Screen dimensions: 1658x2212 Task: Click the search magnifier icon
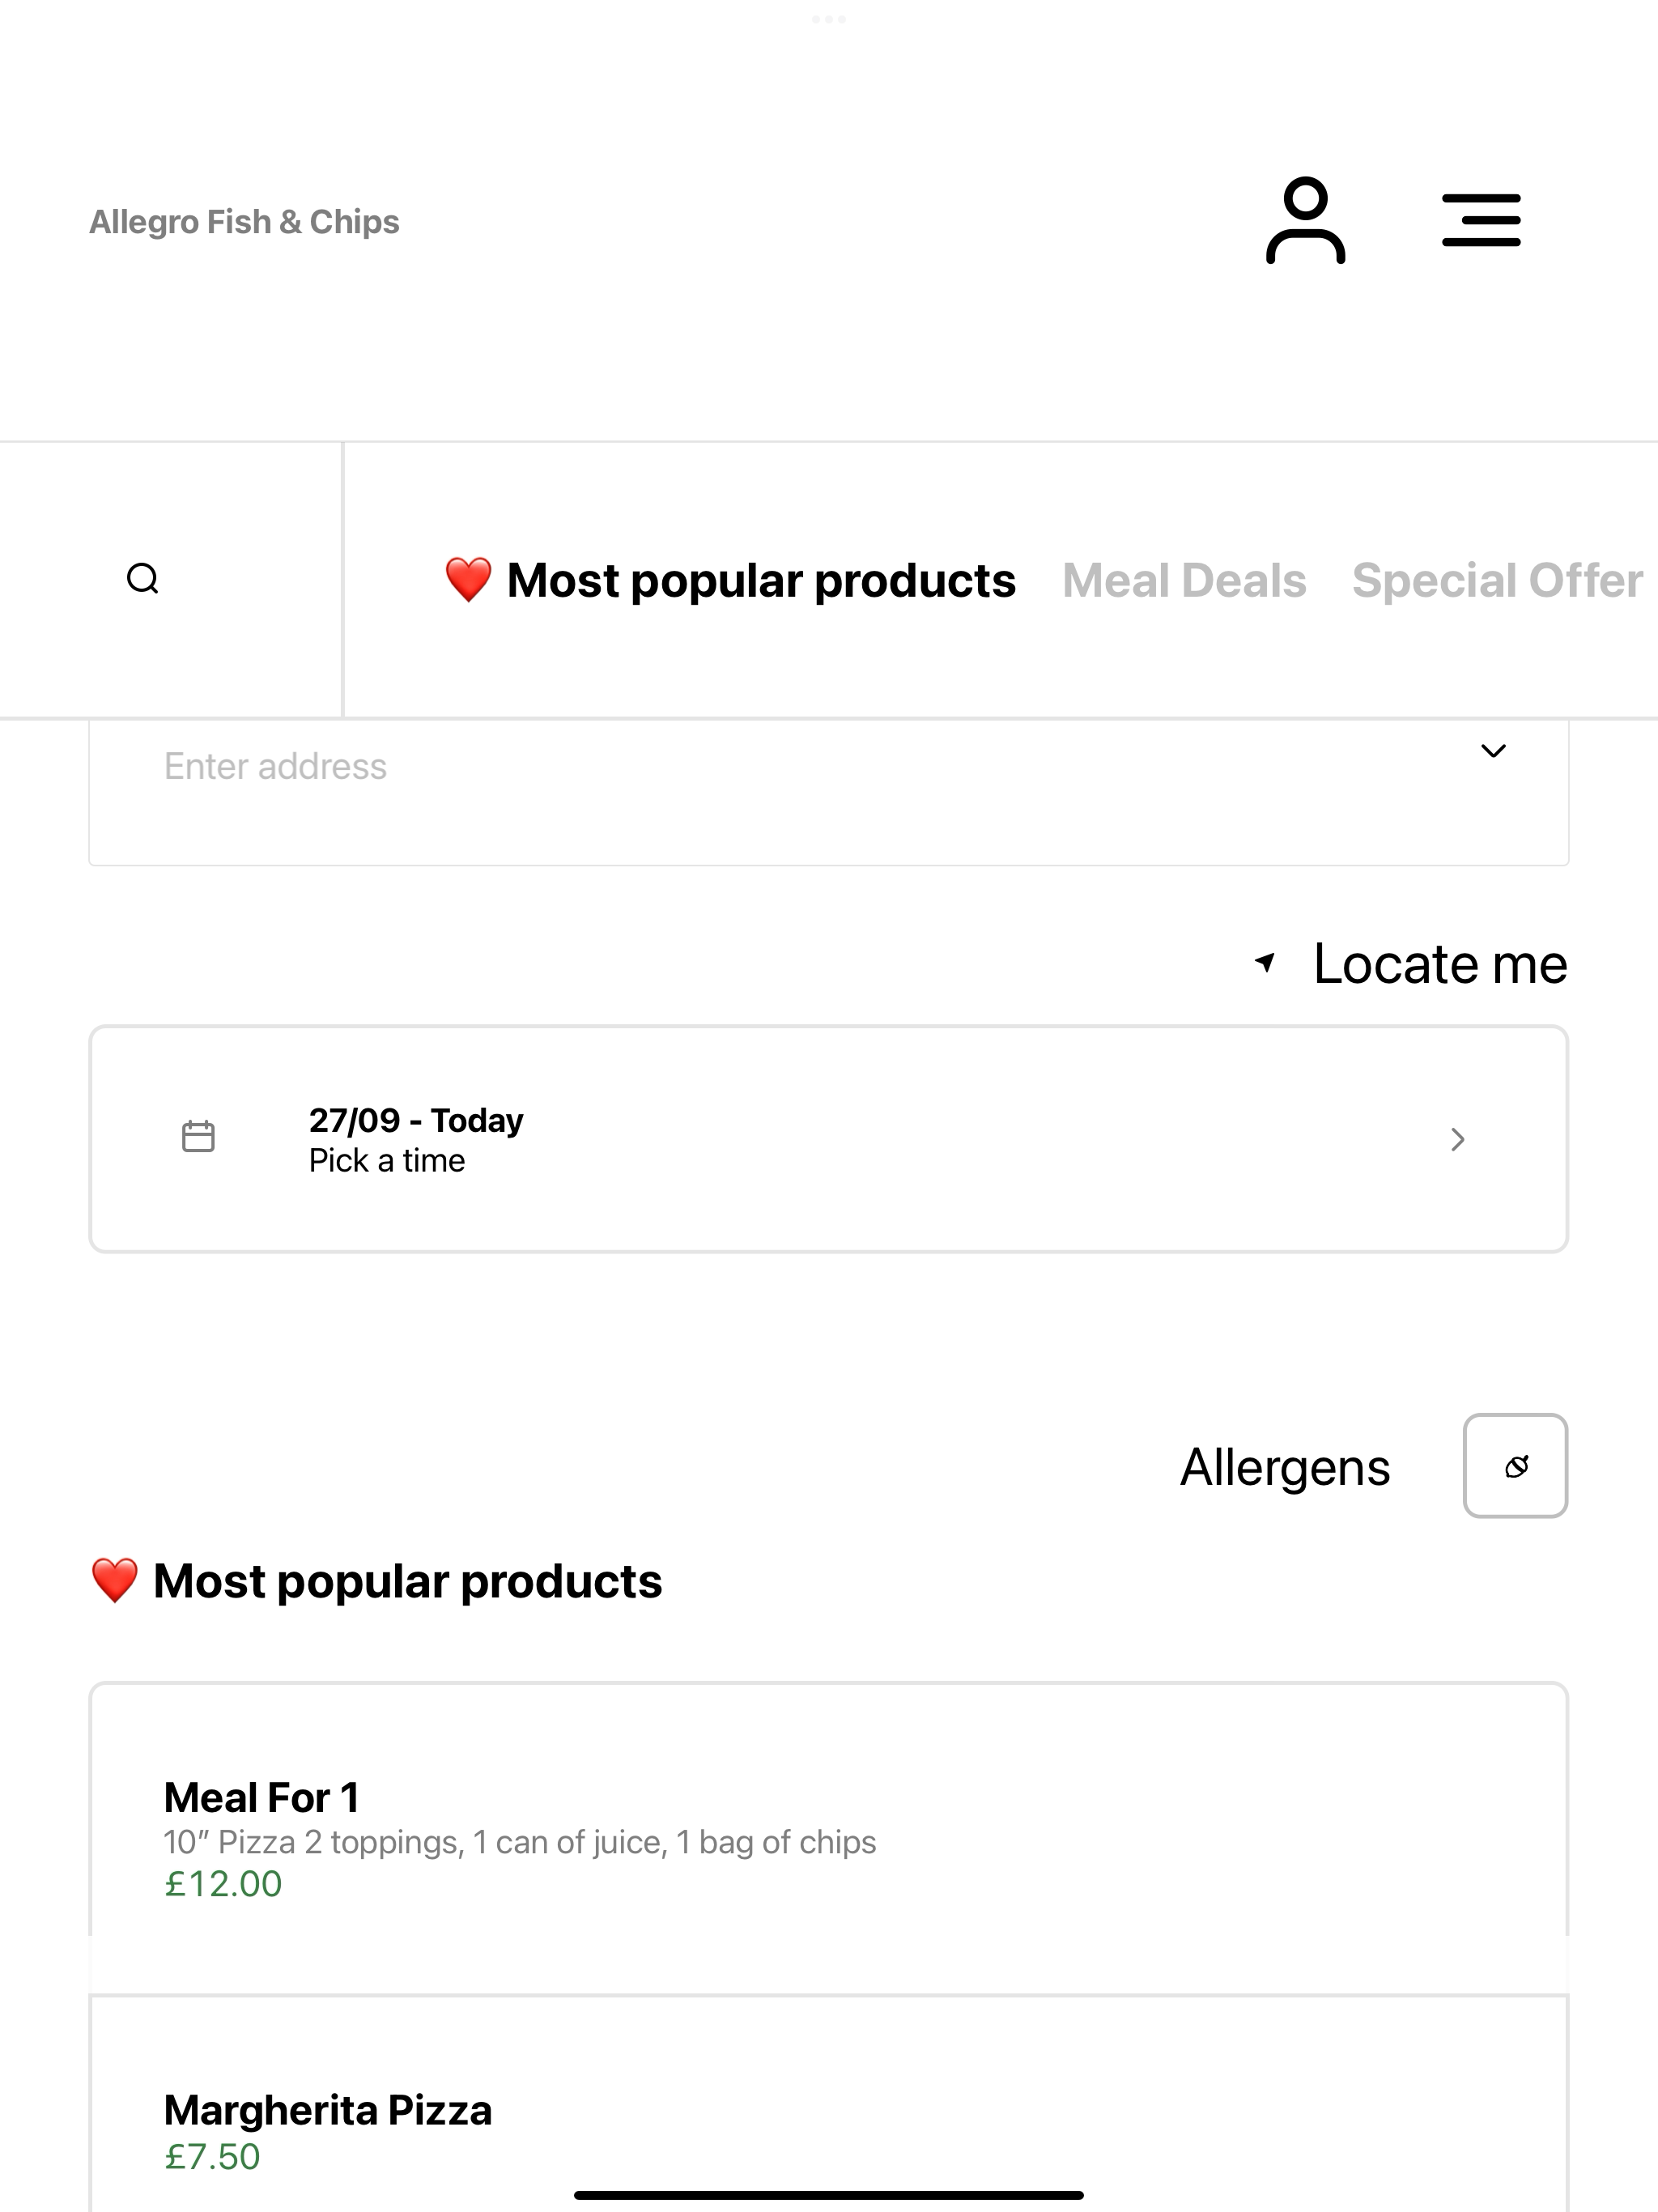(x=143, y=579)
